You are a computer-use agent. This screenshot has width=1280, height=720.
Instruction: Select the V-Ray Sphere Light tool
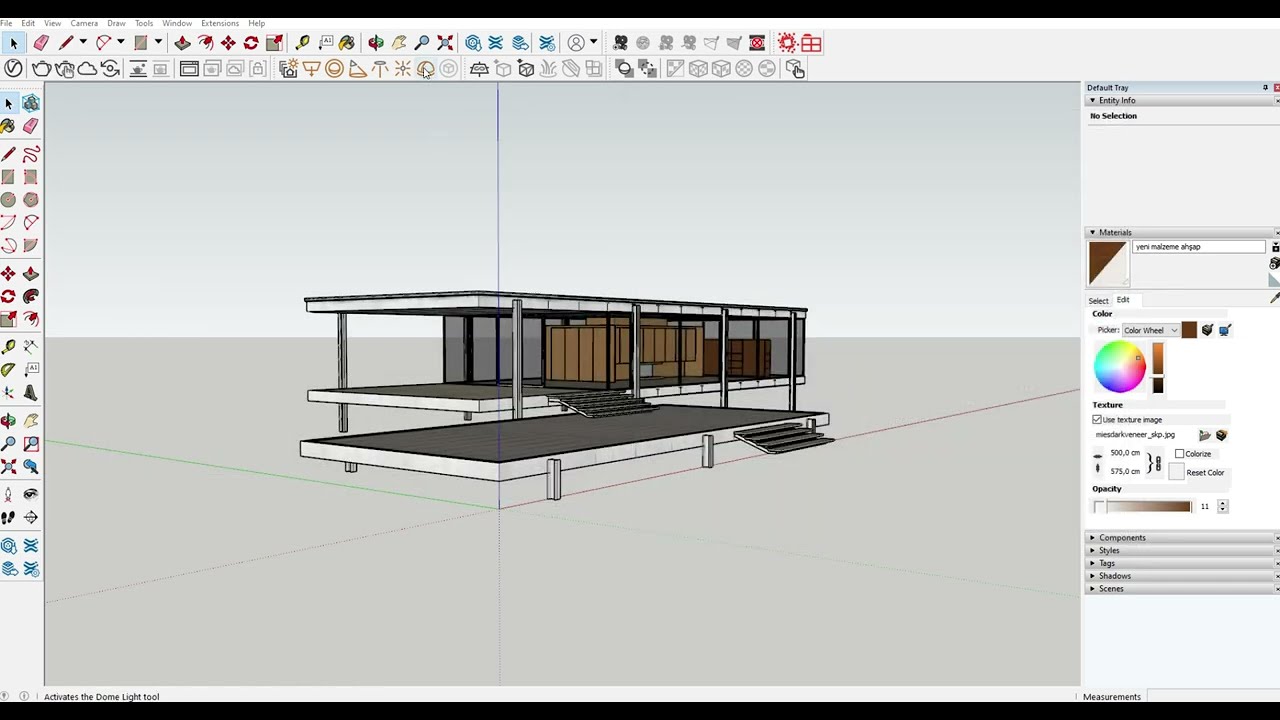coord(334,68)
